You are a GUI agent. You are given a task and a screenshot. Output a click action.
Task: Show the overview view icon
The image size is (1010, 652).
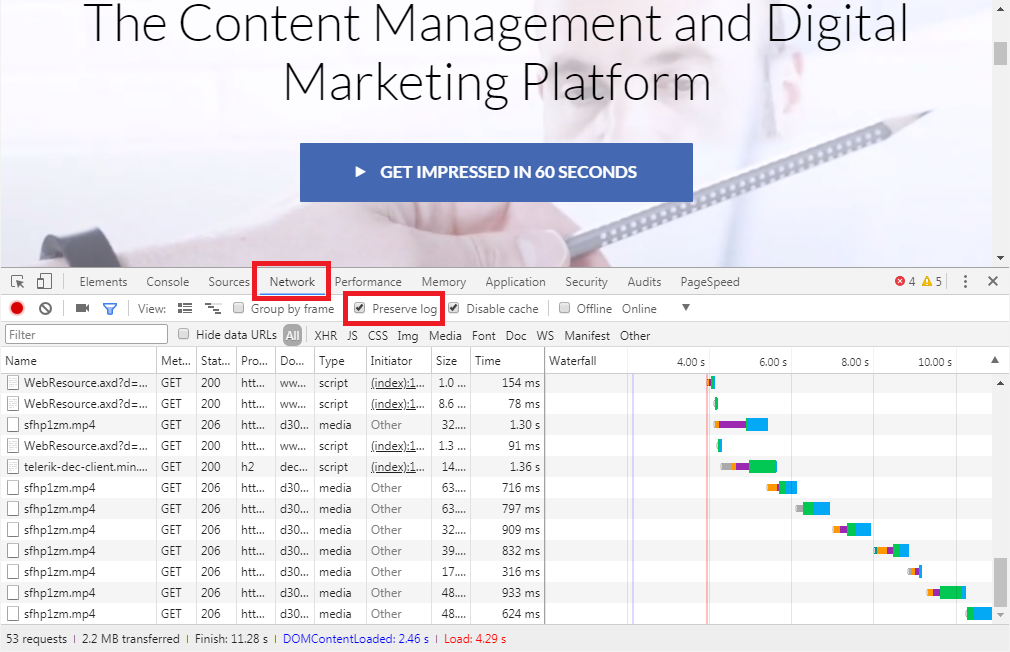(x=213, y=309)
